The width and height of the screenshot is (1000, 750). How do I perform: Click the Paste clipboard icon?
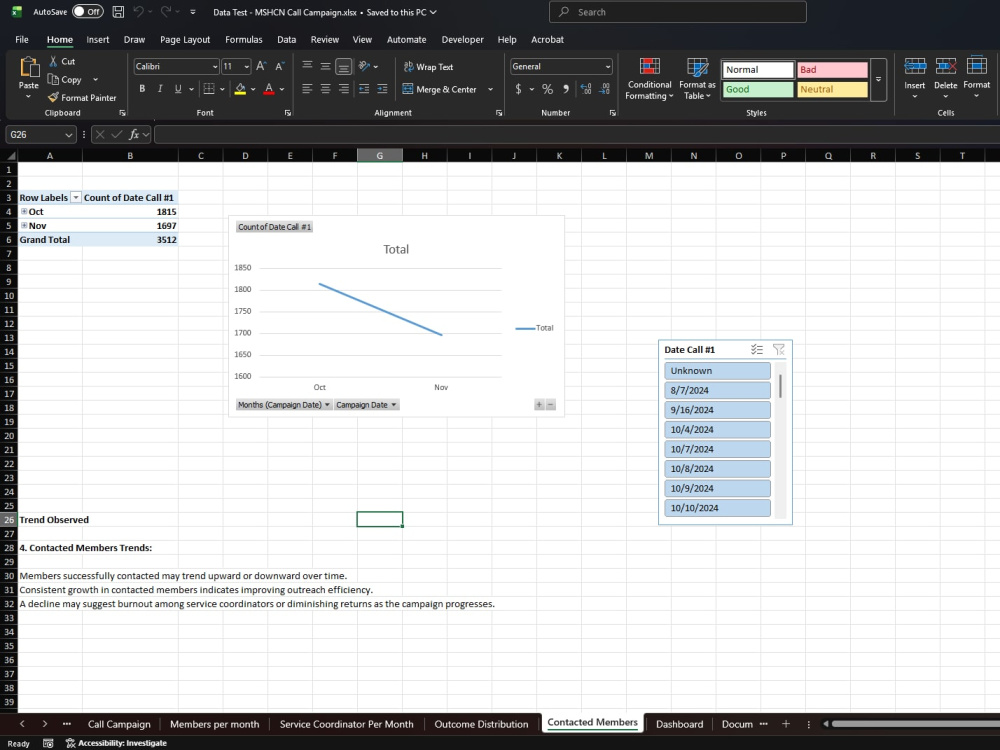point(29,67)
